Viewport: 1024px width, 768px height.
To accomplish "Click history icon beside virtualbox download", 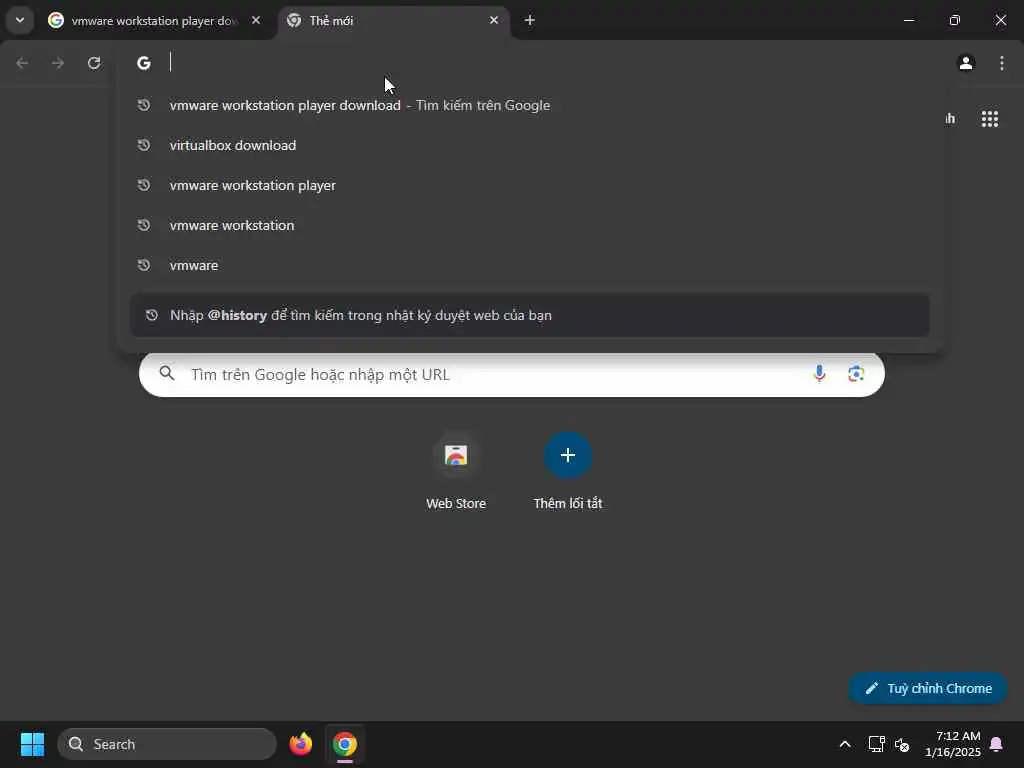I will [144, 145].
